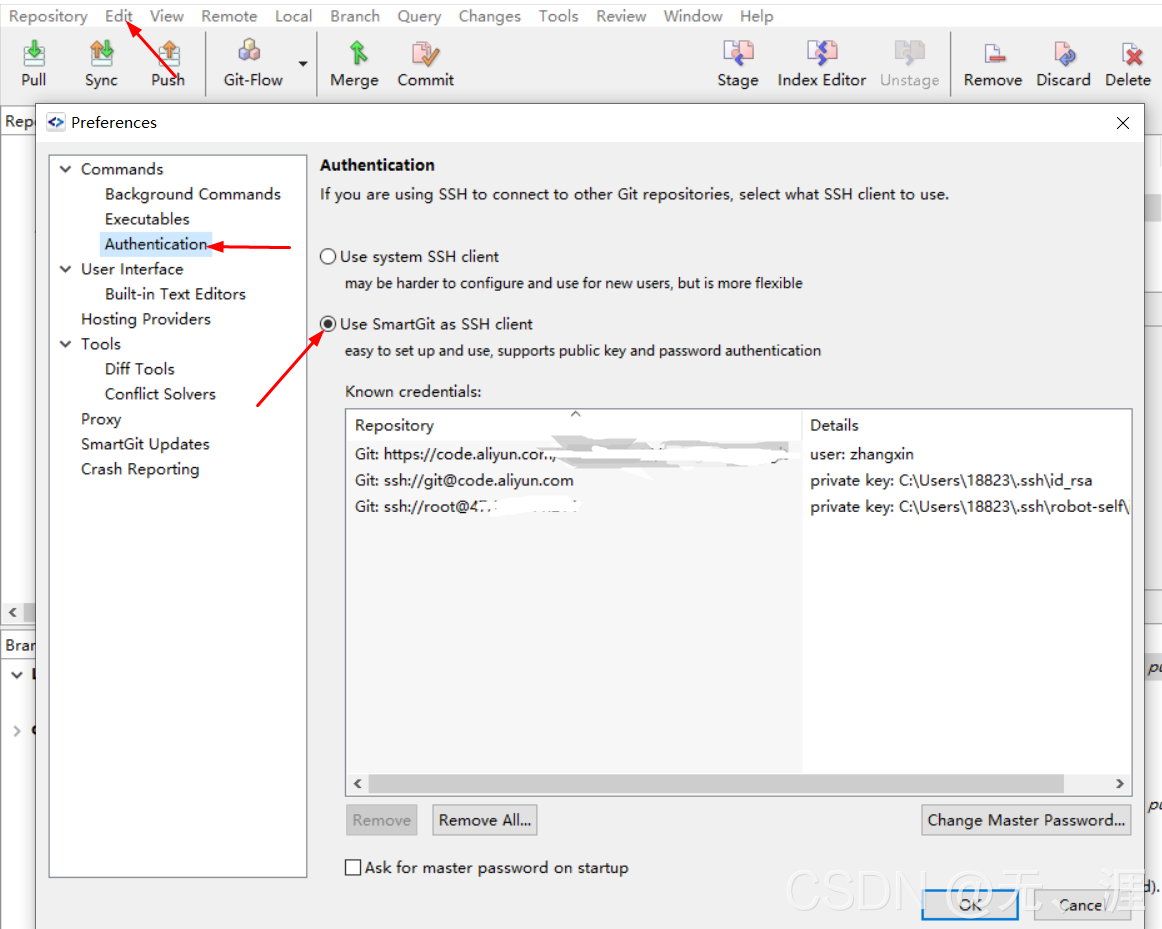Open the Tools menu

click(558, 16)
